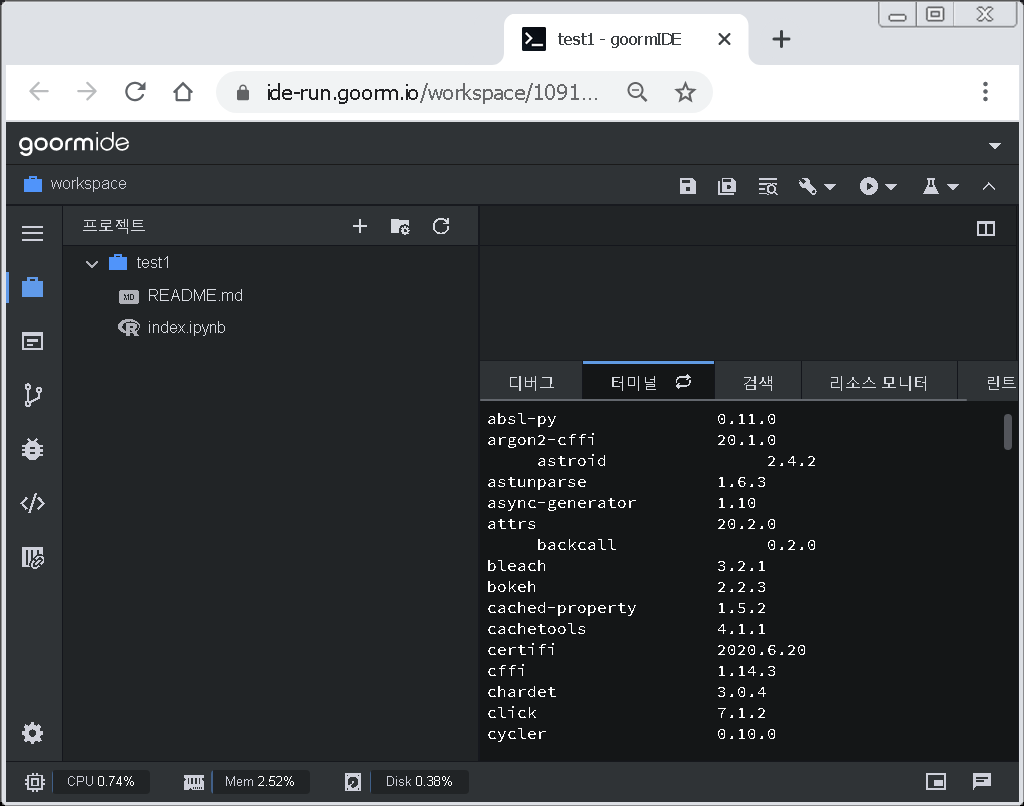Open the zoom magnifier in address bar
Viewport: 1024px width, 806px height.
pyautogui.click(x=637, y=92)
